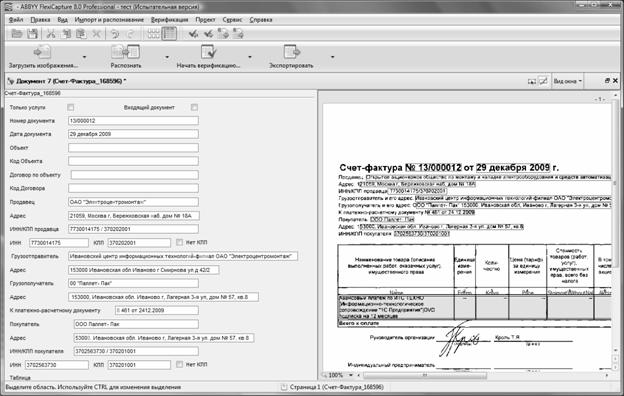The height and width of the screenshot is (396, 624).
Task: Open the 100% zoom level dropdown
Action: 351,375
